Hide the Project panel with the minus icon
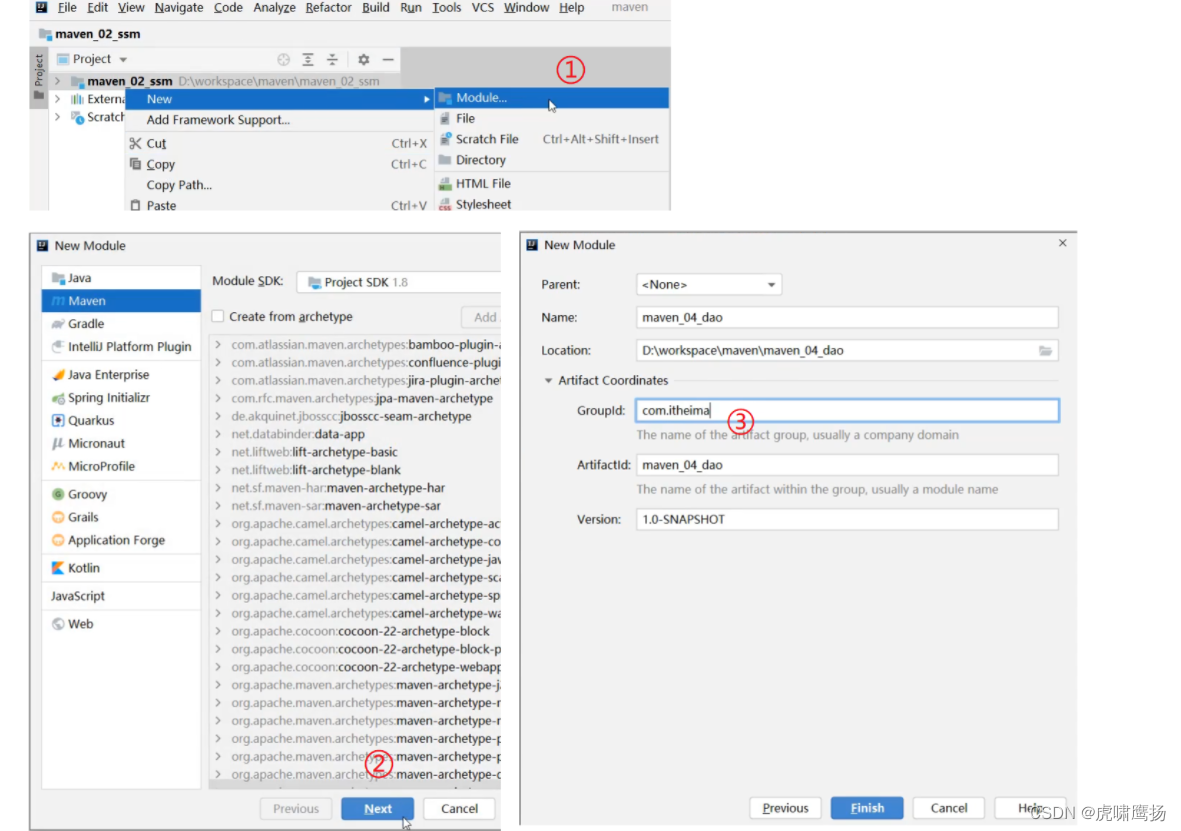The width and height of the screenshot is (1181, 831). coord(388,60)
